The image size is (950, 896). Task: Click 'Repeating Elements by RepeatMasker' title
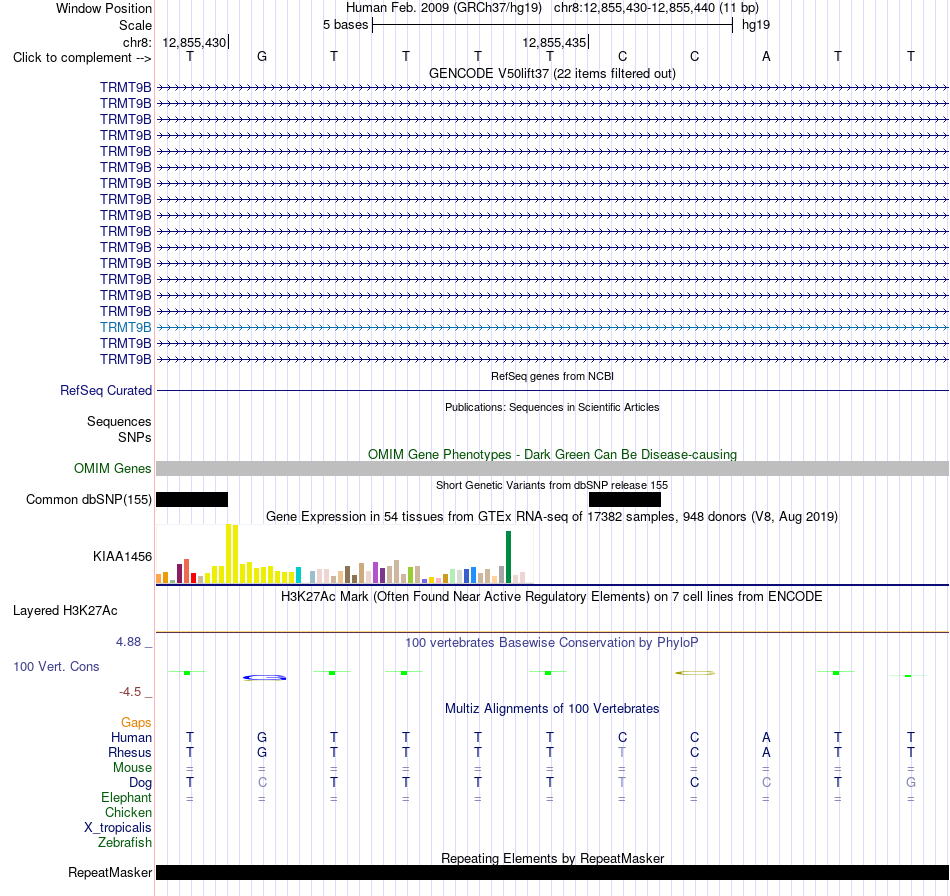click(x=552, y=858)
